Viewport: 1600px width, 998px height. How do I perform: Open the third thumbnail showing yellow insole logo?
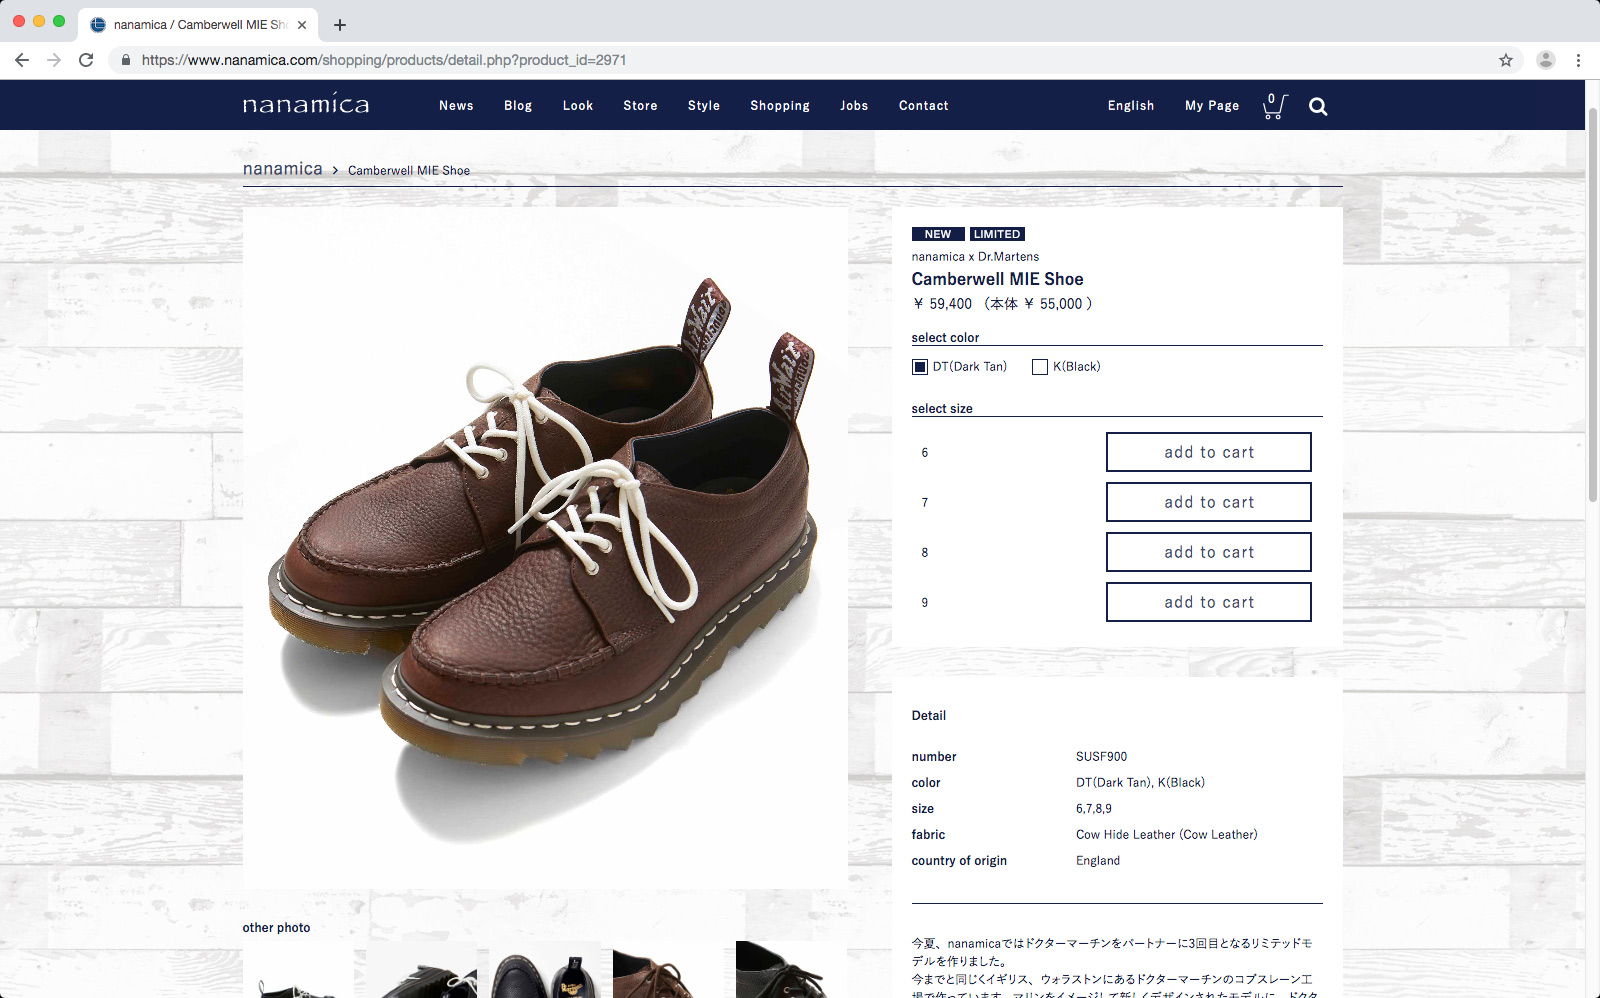coord(545,970)
